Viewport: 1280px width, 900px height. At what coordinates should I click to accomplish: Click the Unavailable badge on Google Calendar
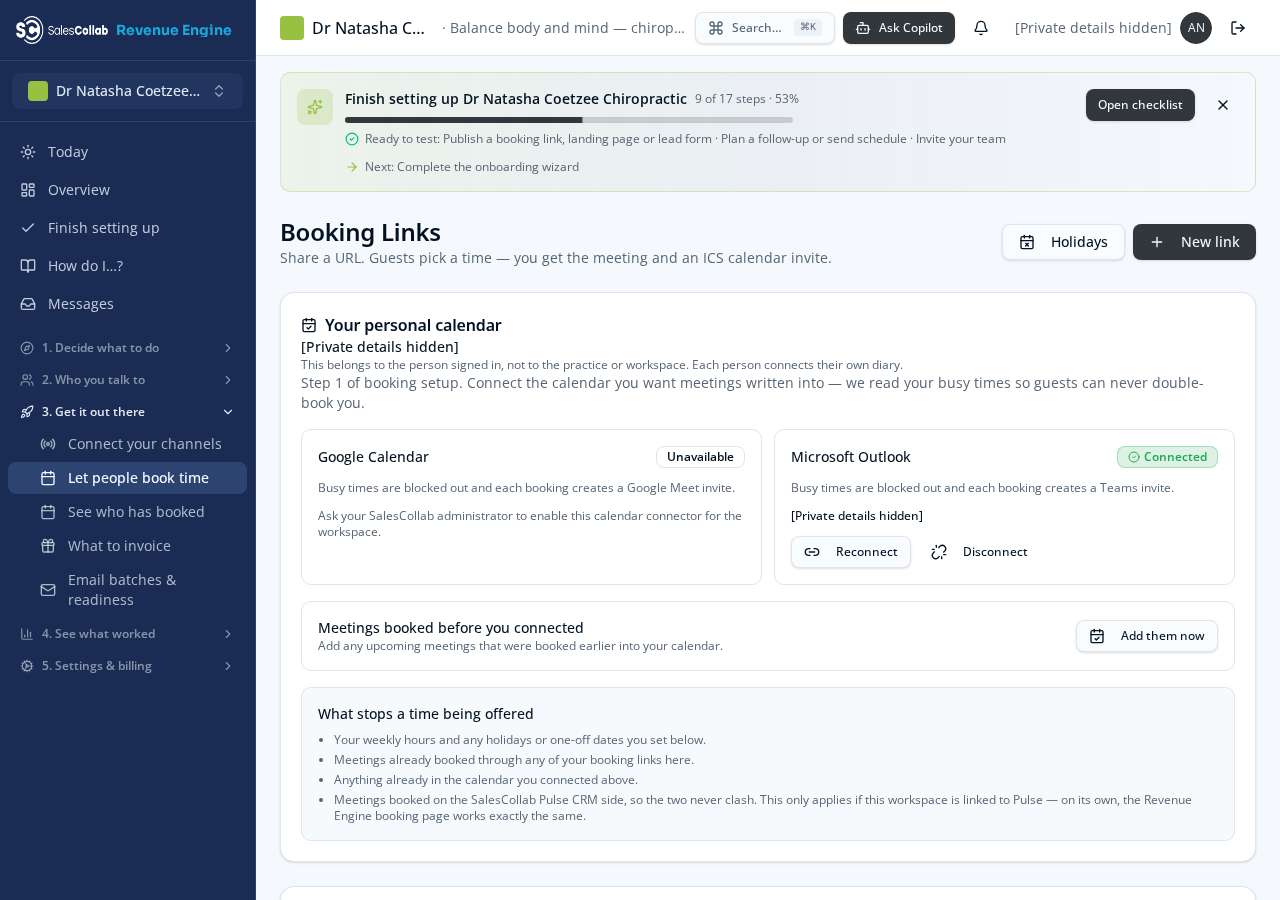point(700,457)
